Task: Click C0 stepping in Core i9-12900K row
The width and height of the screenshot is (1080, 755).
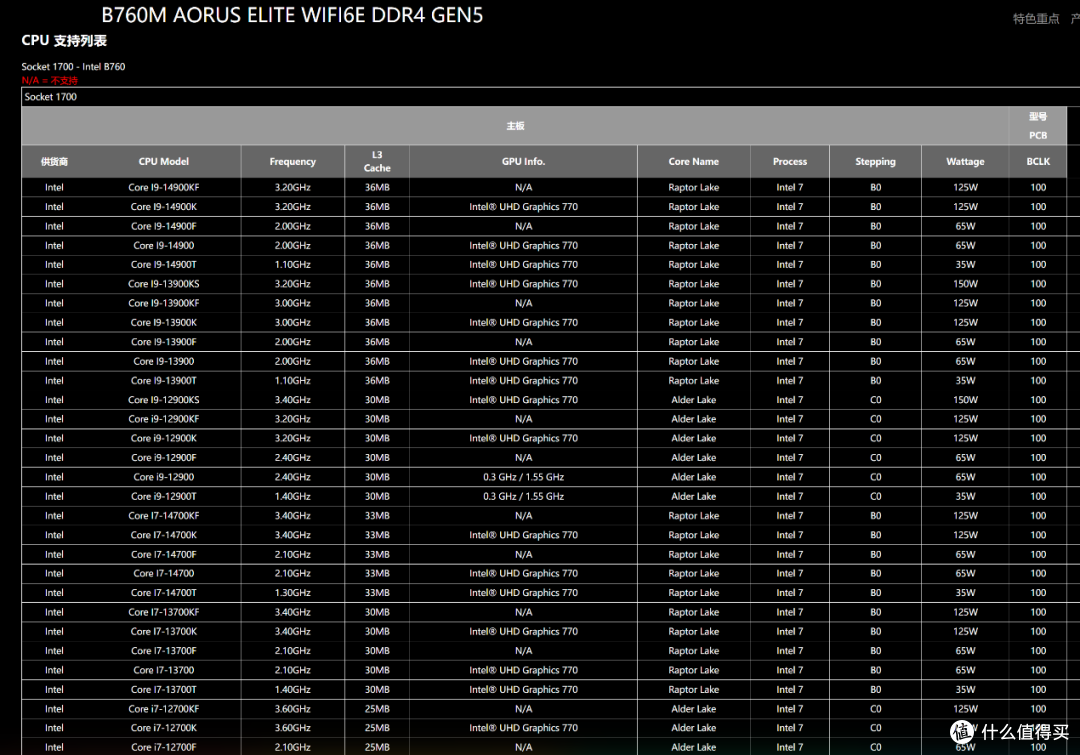Action: [875, 438]
